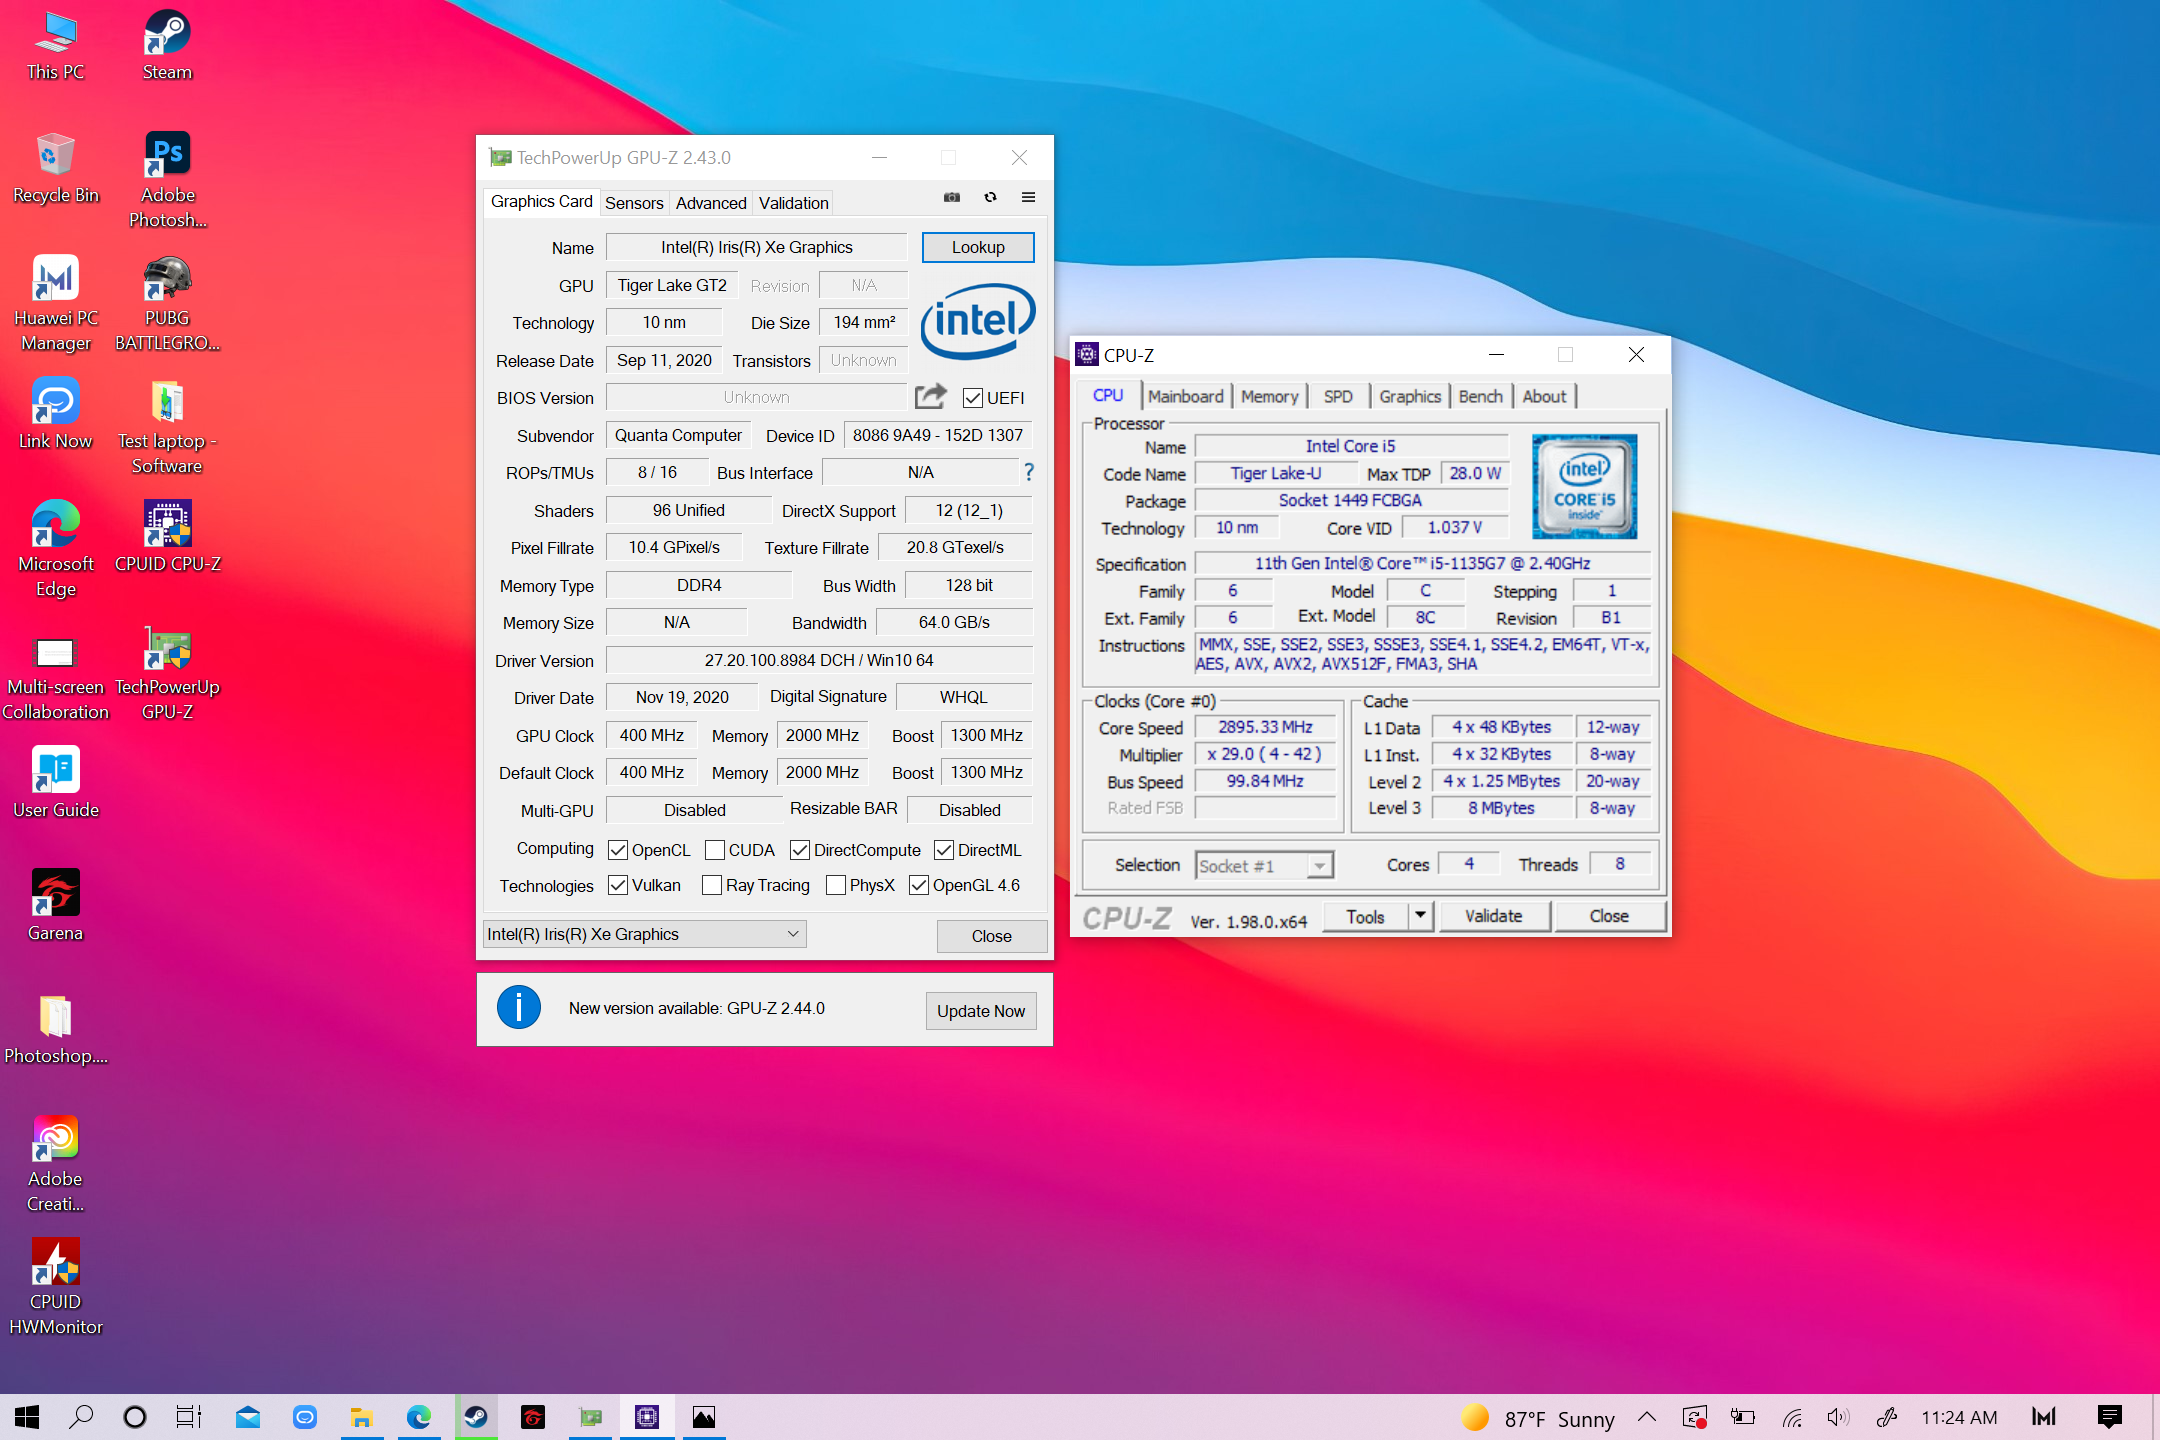Screen dimensions: 2160x1440
Task: Expand the GPU selection dropdown in GPU-Z
Action: coord(645,934)
